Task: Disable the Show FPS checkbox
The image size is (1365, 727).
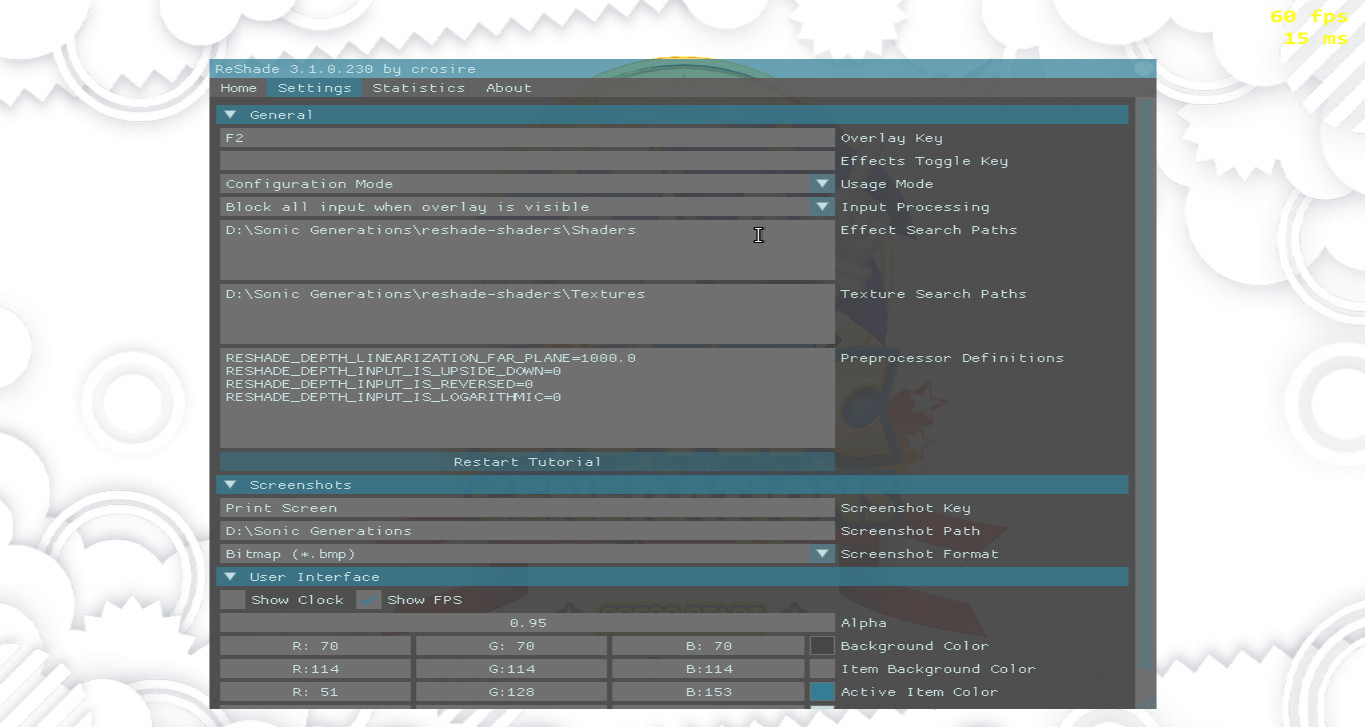Action: [369, 600]
